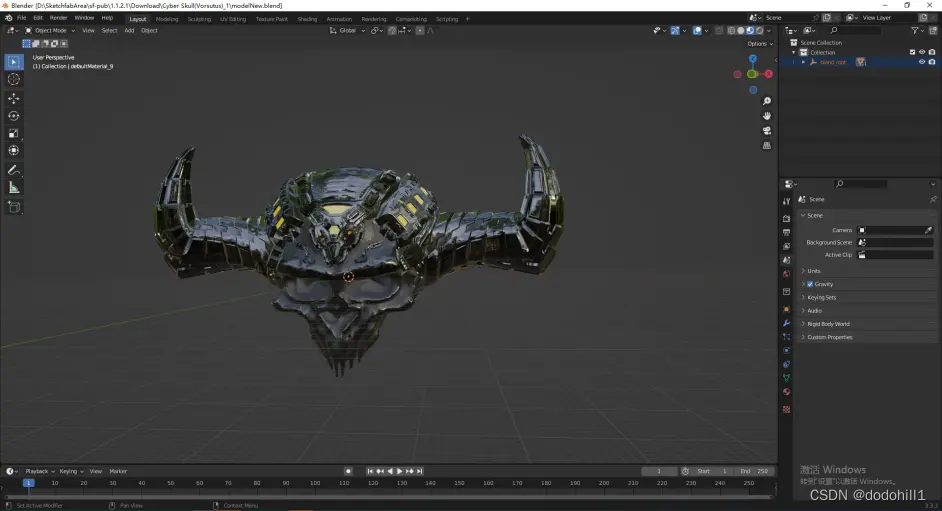The image size is (942, 511).
Task: Expand the Rigid Body World section
Action: (x=828, y=324)
